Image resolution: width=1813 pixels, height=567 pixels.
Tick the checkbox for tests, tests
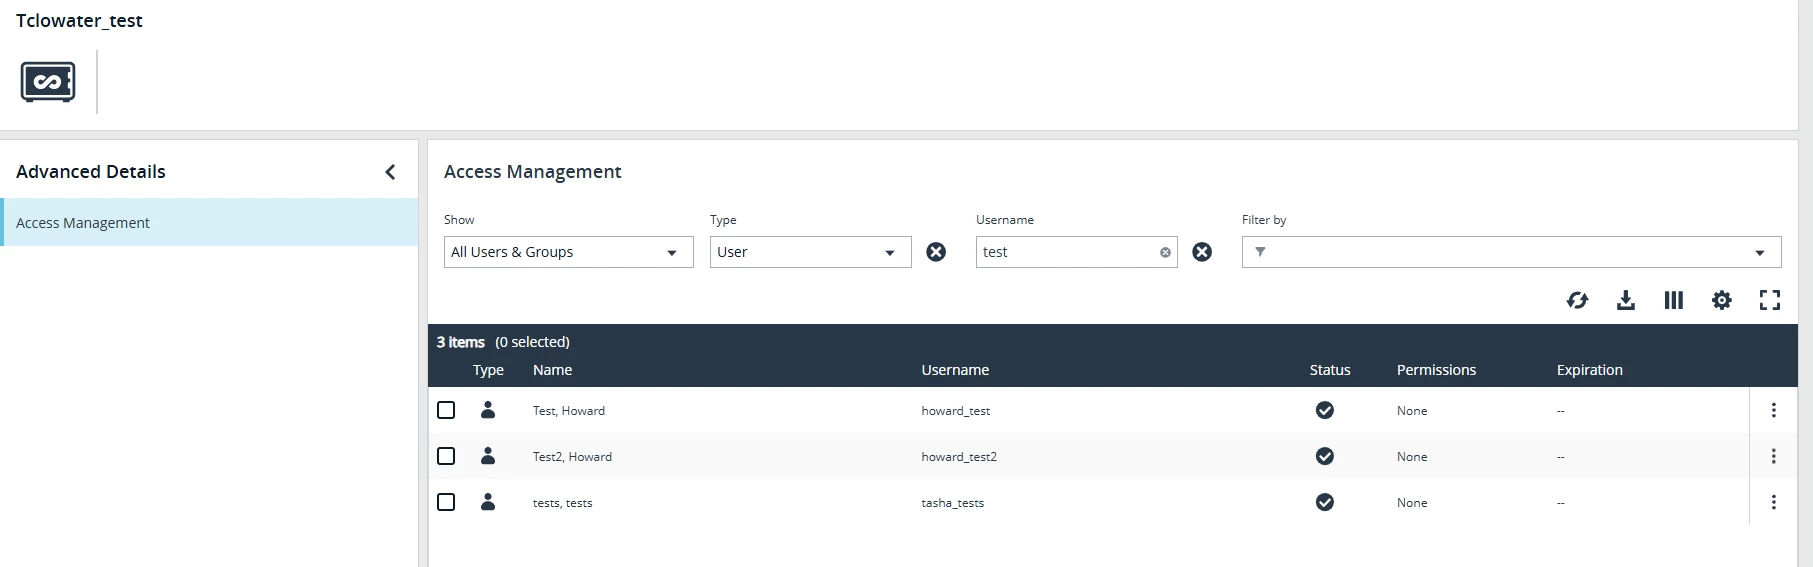(446, 502)
